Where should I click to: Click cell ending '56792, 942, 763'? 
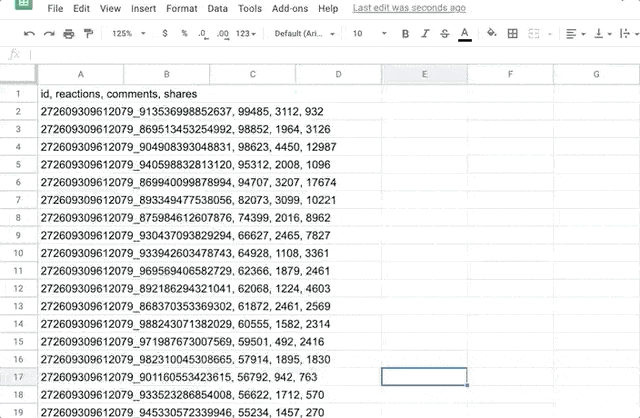80,377
